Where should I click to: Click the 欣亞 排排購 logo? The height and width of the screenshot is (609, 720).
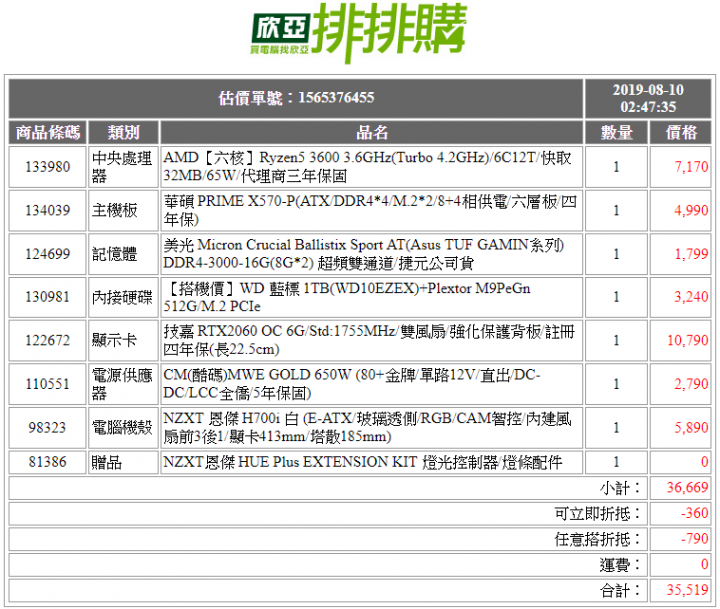[359, 32]
